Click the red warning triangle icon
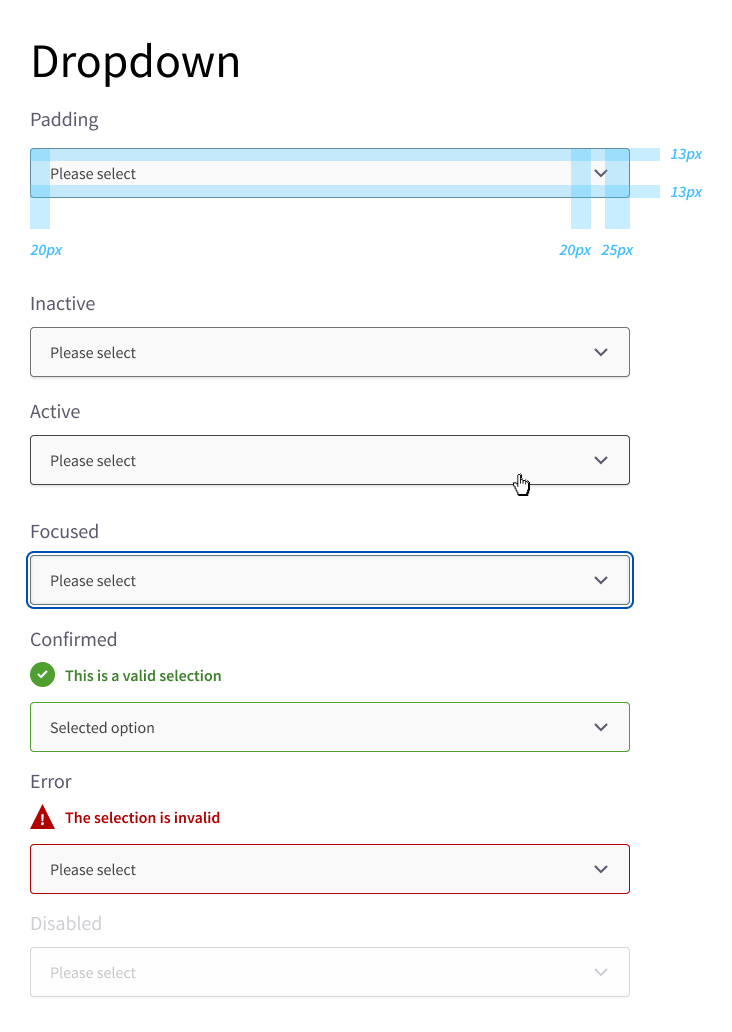Viewport: 732px width, 1032px height. (x=43, y=817)
